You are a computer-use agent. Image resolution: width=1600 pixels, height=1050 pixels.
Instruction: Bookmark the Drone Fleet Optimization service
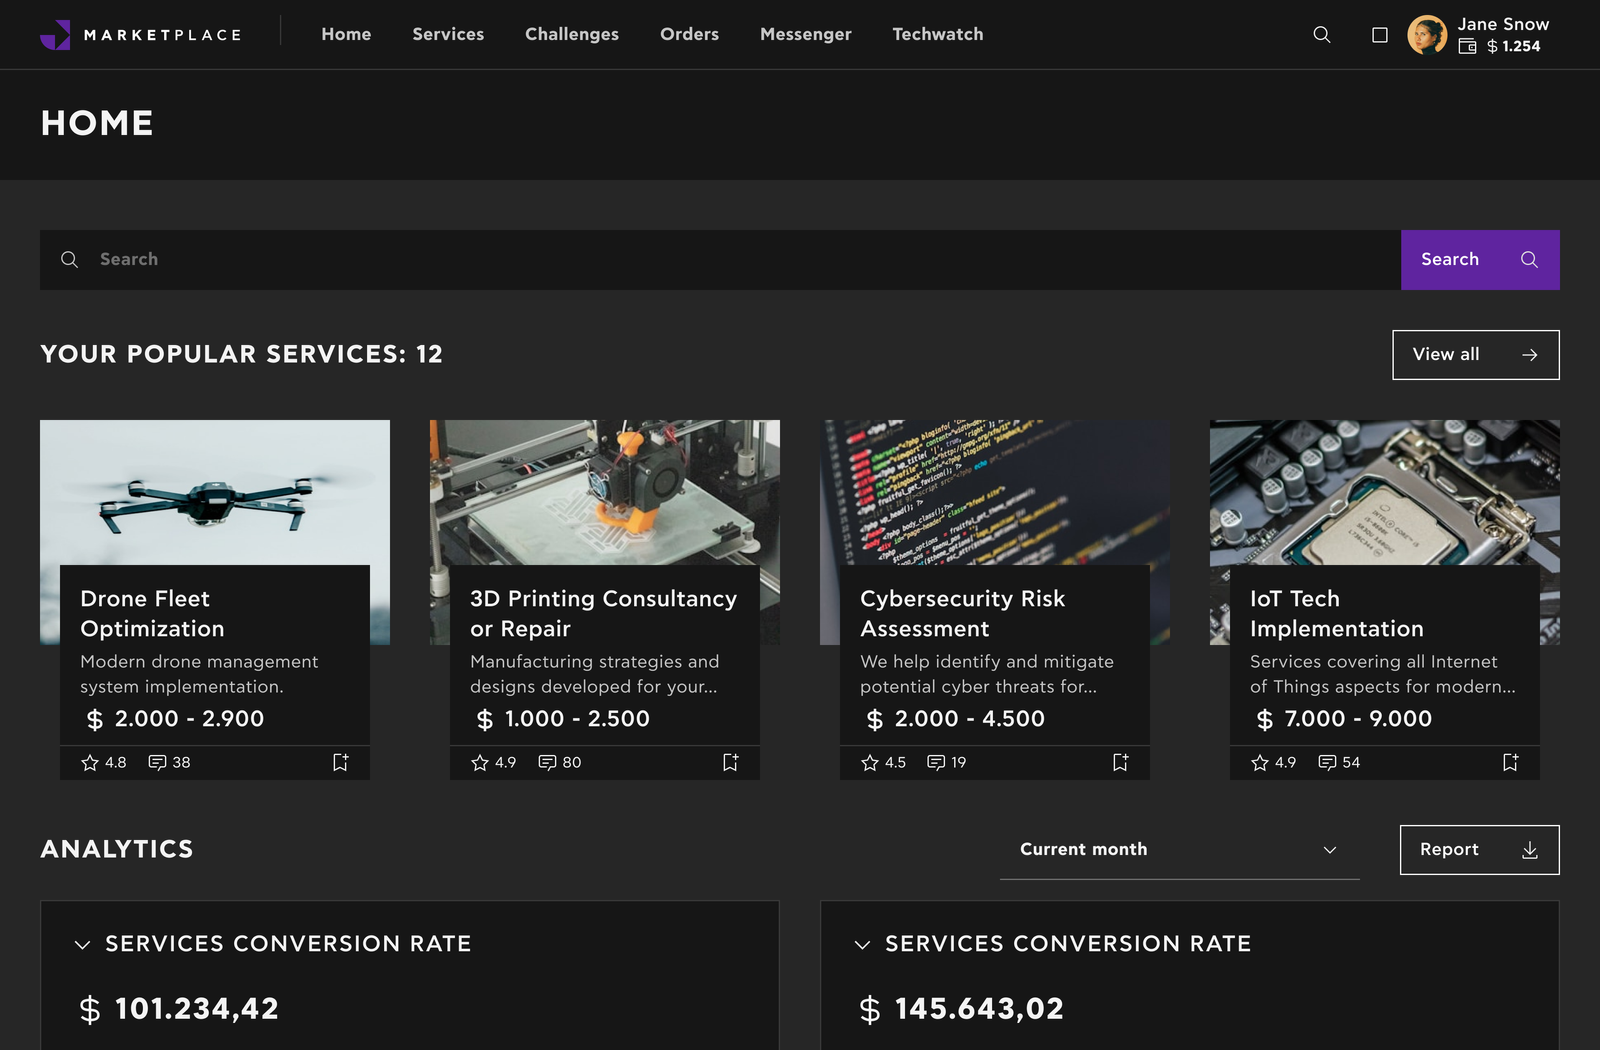(x=340, y=762)
